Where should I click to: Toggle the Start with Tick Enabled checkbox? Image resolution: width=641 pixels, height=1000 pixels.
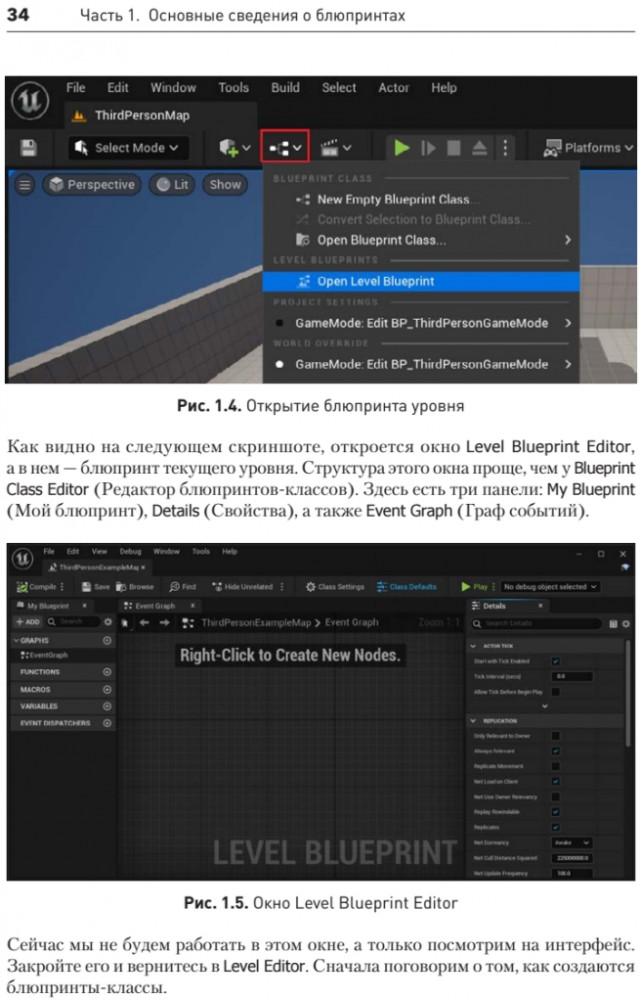click(x=556, y=661)
